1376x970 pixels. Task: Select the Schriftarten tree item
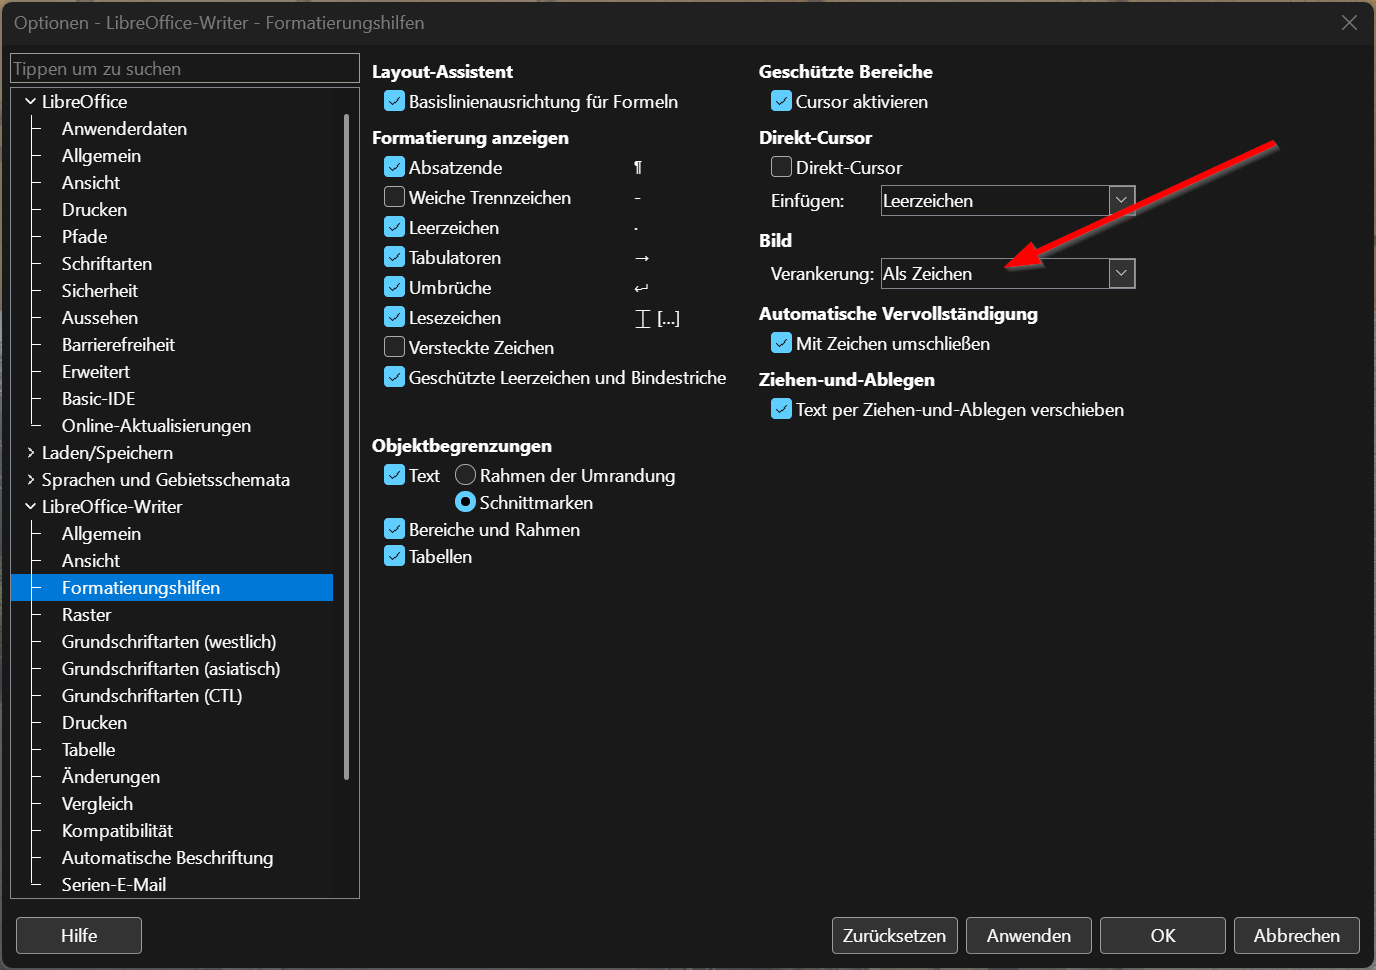coord(107,264)
